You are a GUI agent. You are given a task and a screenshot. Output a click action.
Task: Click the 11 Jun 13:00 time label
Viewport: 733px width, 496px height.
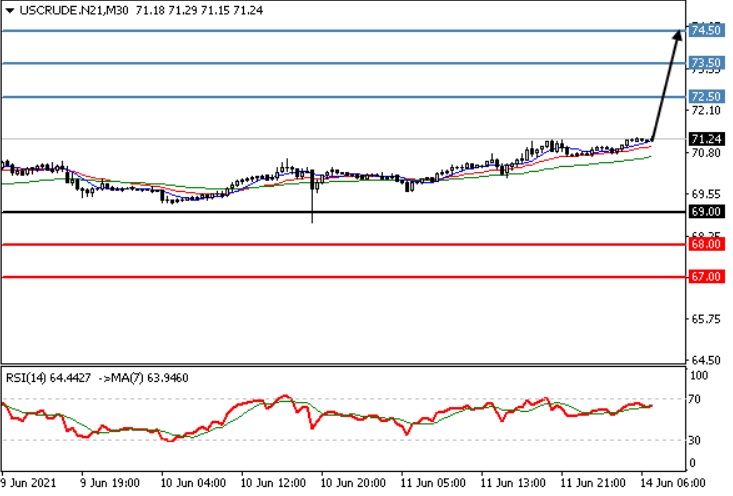click(513, 483)
